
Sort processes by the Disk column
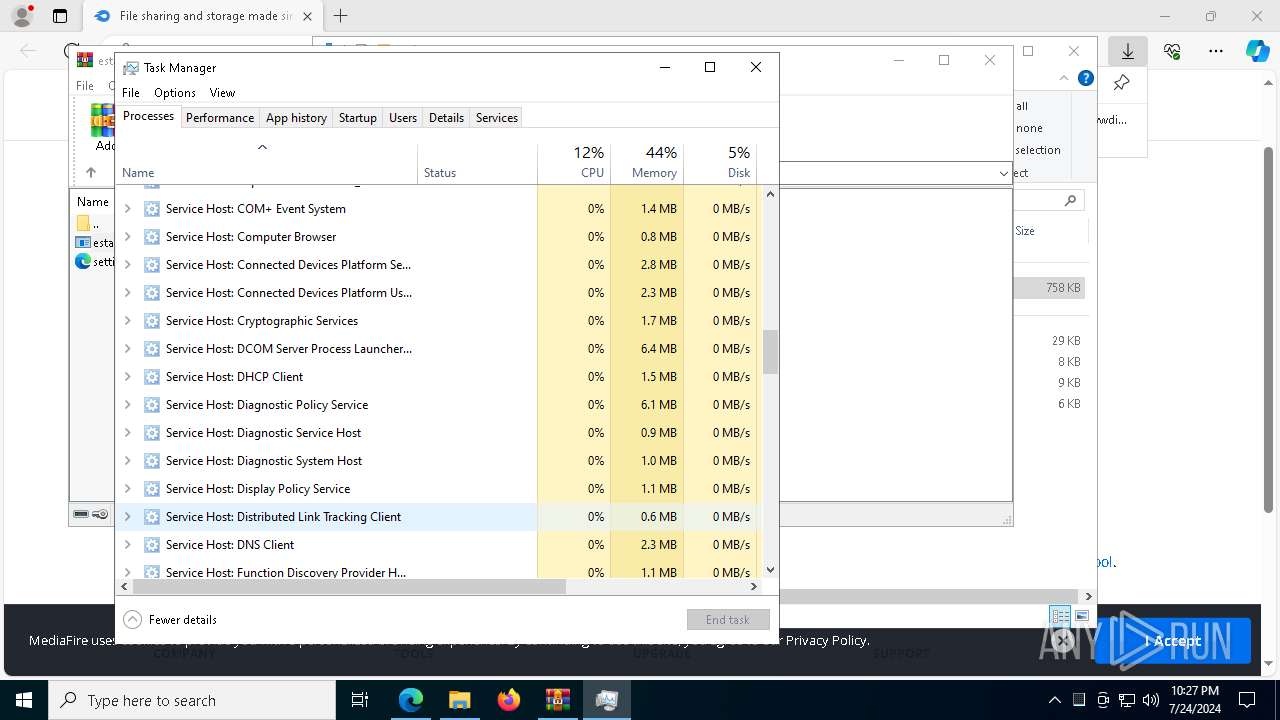pyautogui.click(x=720, y=165)
